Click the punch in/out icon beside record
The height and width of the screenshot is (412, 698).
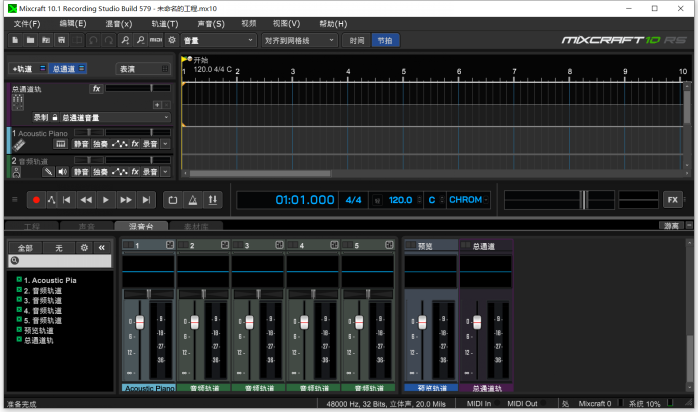pyautogui.click(x=52, y=200)
